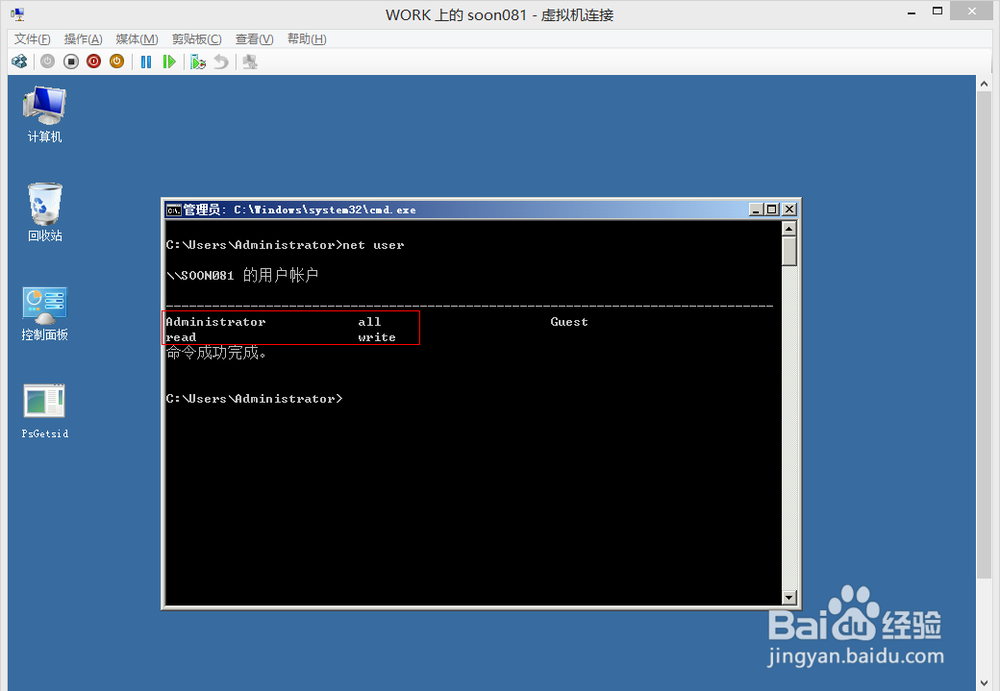The width and height of the screenshot is (1000, 691).
Task: Click the 'all' user entry
Action: pos(369,322)
